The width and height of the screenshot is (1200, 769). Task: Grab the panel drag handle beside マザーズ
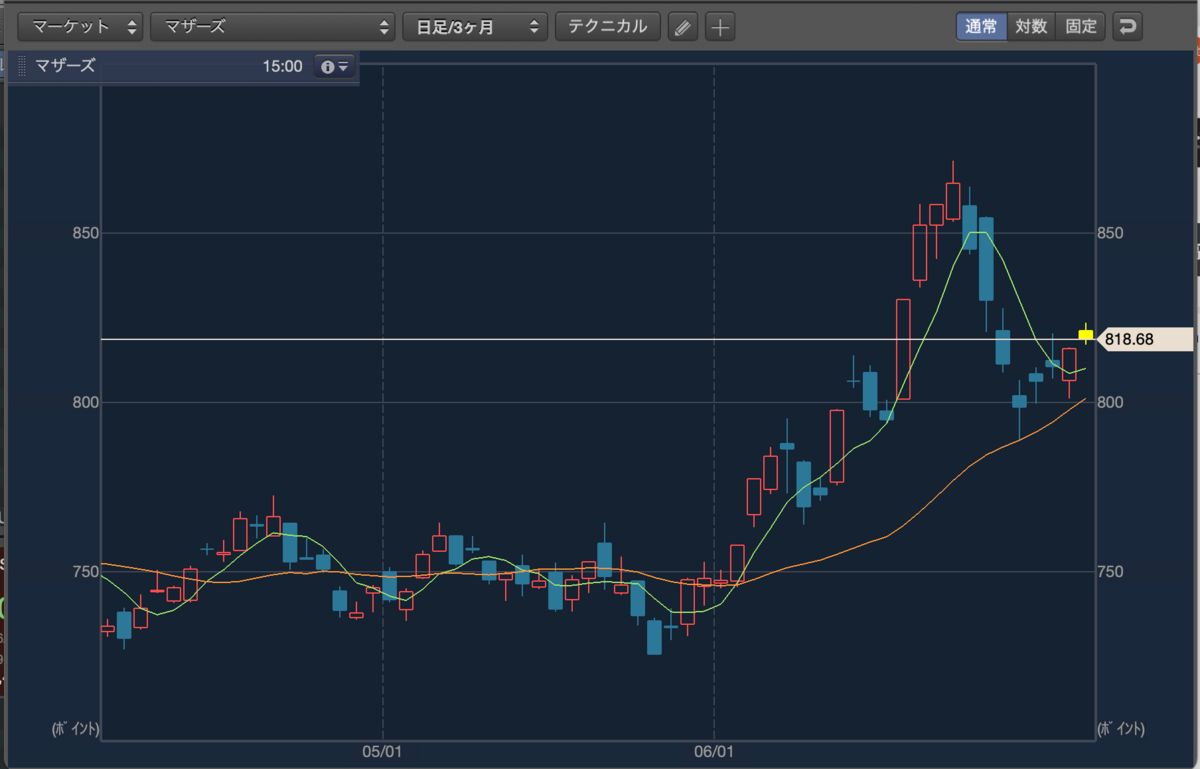point(22,67)
